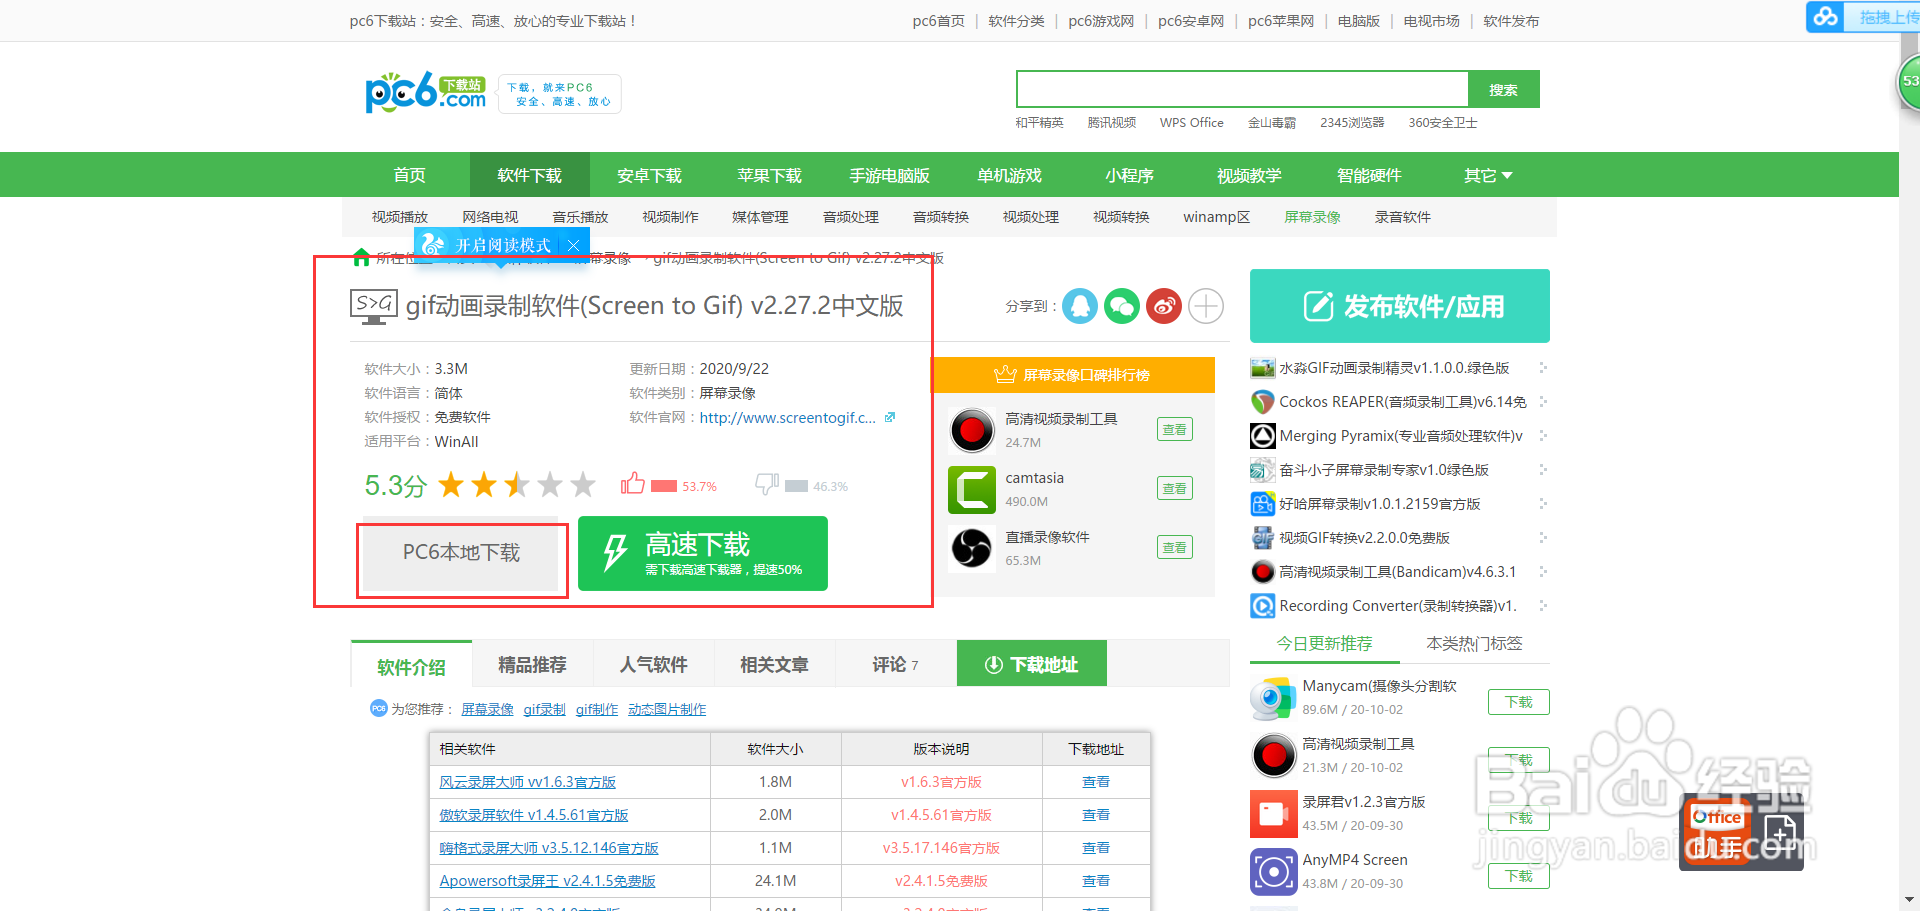Click the home icon in breadcrumb
The width and height of the screenshot is (1920, 911).
pyautogui.click(x=362, y=258)
